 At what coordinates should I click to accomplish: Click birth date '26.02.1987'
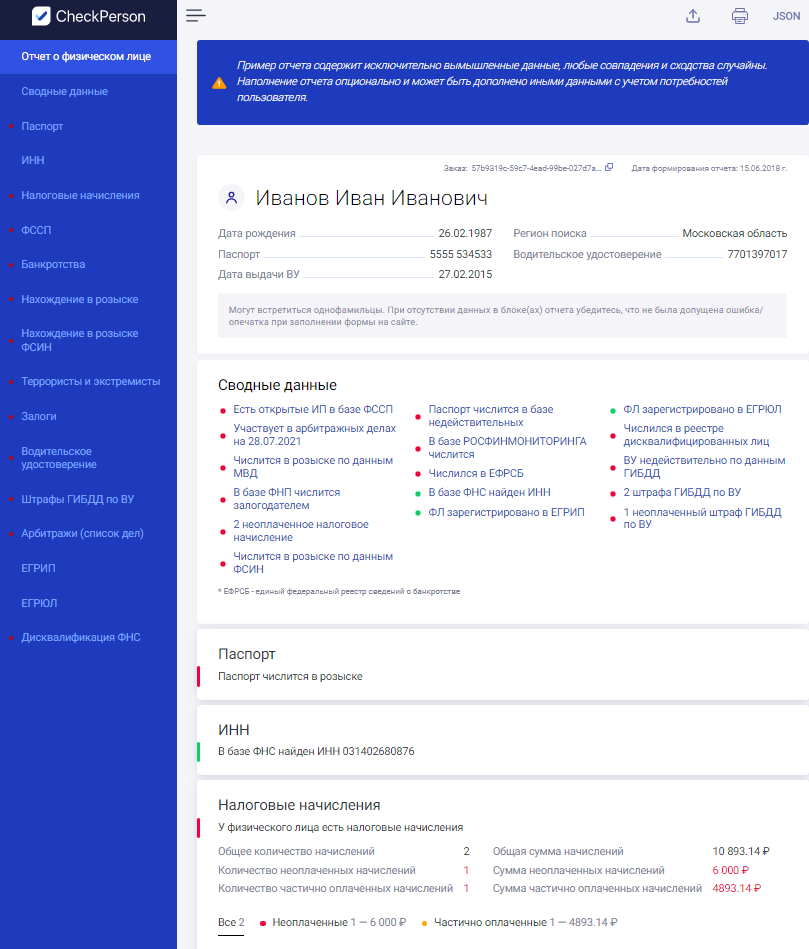point(465,233)
